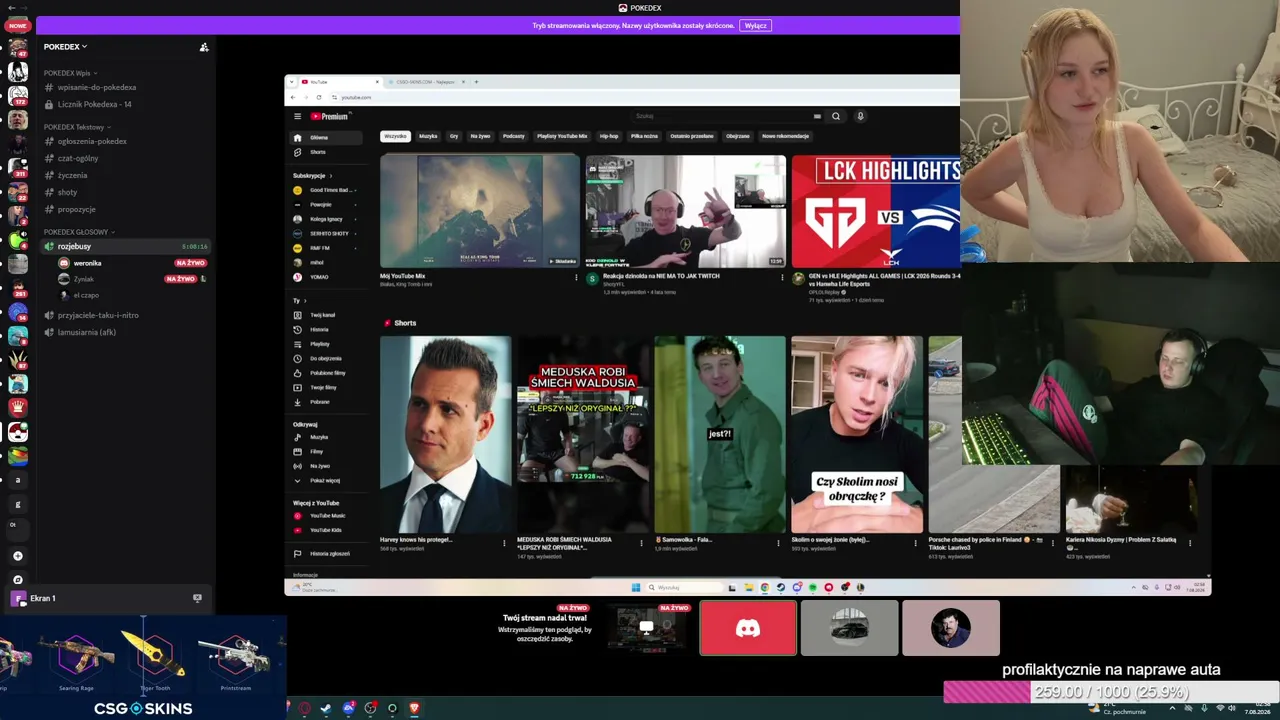Viewport: 1280px width, 720px height.
Task: Open the LCK Highlights video thumbnail
Action: (876, 211)
